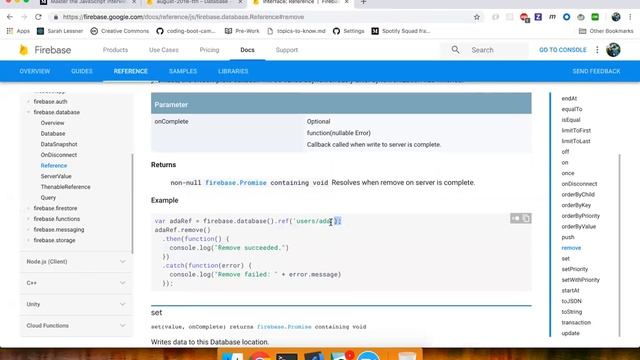Switch to the GUIDES tab
The width and height of the screenshot is (640, 360).
pyautogui.click(x=82, y=71)
